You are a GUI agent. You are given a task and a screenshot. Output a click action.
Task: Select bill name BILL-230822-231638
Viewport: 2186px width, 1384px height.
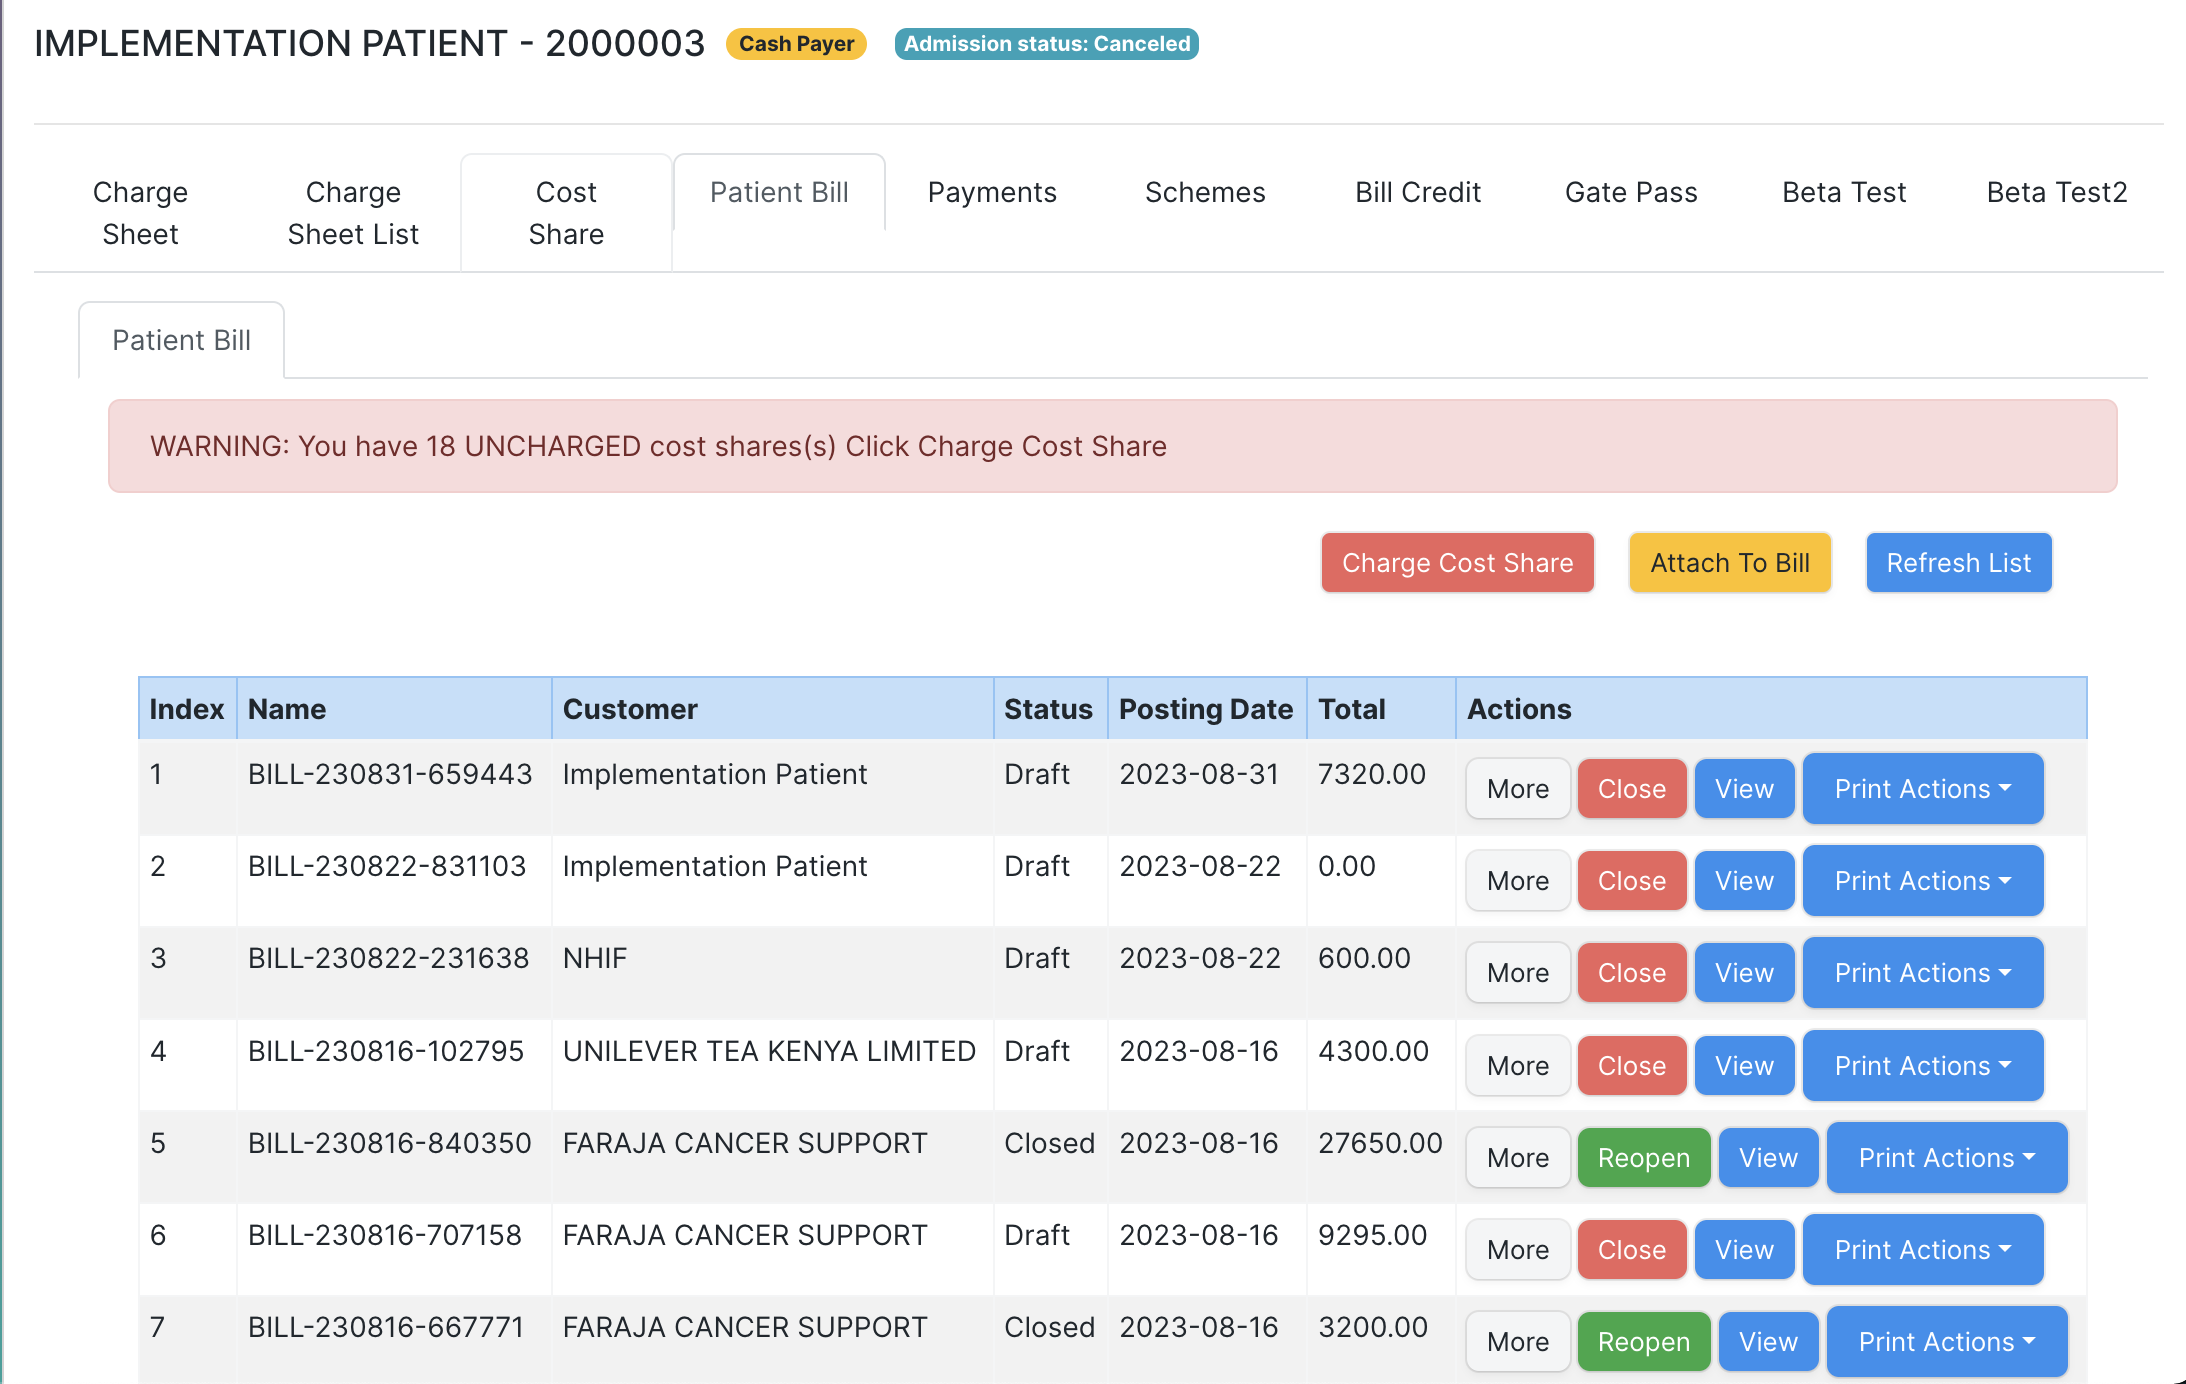coord(388,958)
